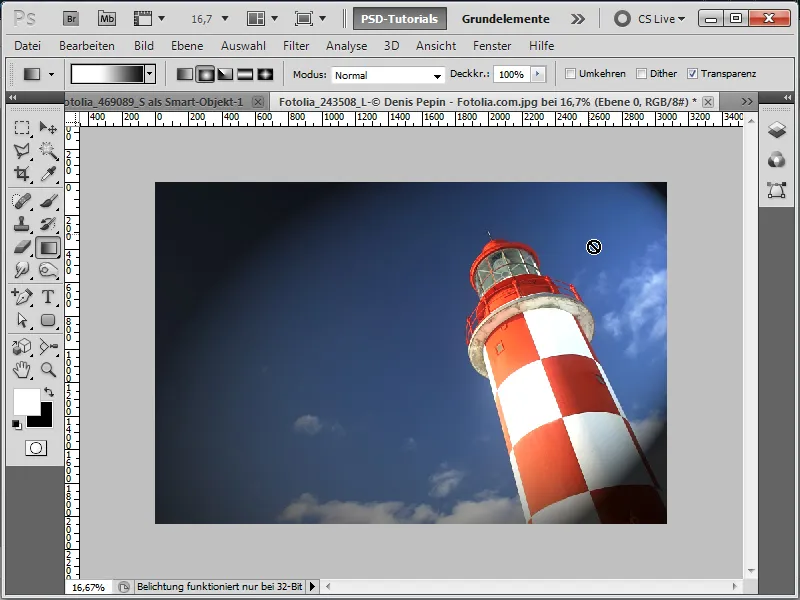The height and width of the screenshot is (600, 800).
Task: Switch to Grundelemente workspace
Action: [x=506, y=19]
